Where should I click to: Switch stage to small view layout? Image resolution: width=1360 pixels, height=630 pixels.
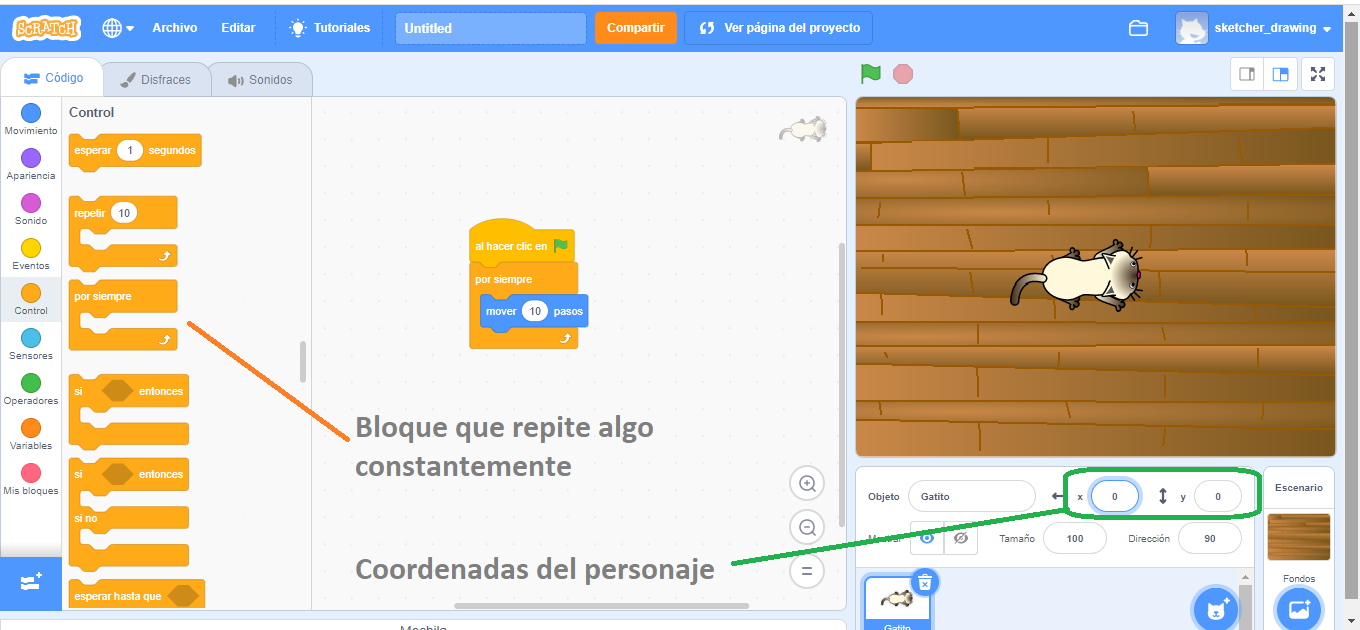coord(1246,74)
